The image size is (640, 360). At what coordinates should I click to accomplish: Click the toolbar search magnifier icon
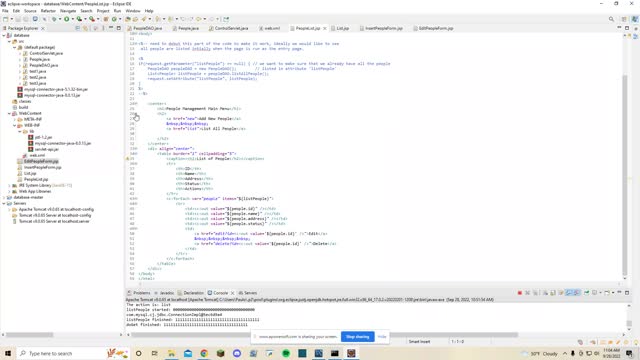click(611, 19)
